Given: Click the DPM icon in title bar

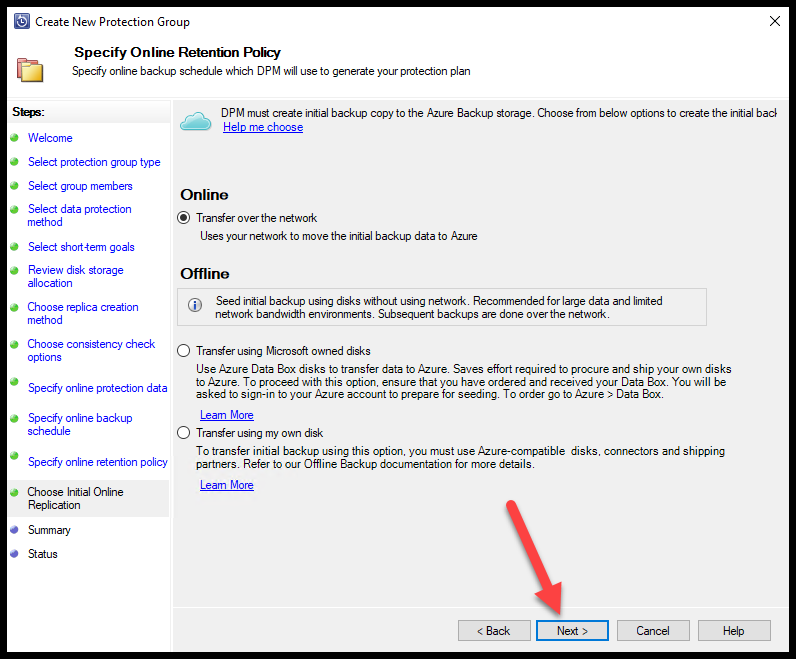Looking at the screenshot, I should click(x=22, y=21).
